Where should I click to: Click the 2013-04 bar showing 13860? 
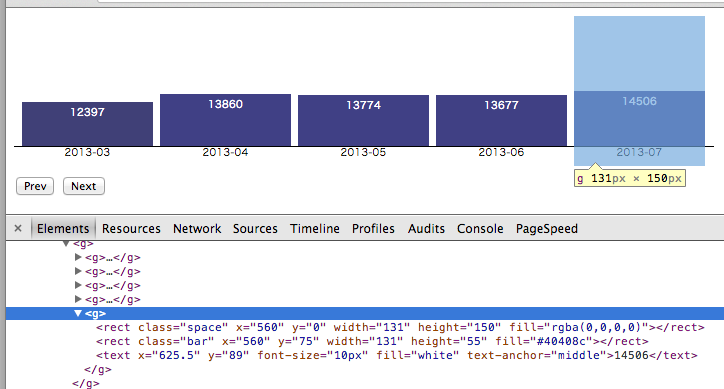[x=225, y=120]
